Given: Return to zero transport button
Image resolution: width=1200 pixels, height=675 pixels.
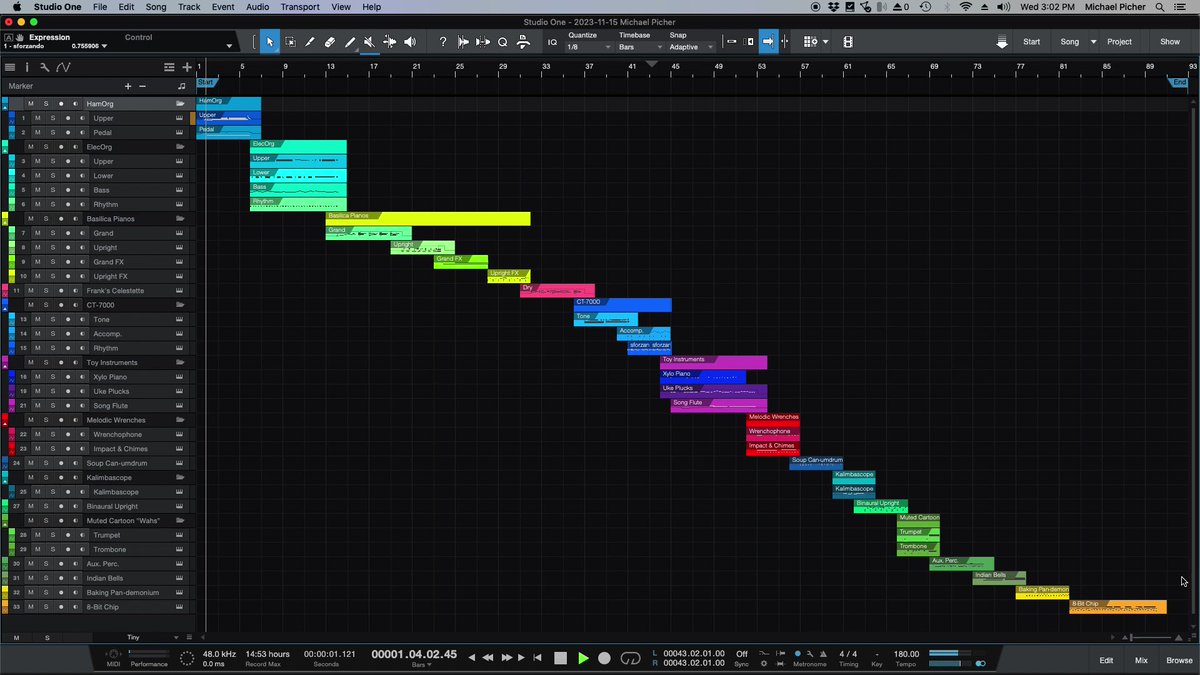Looking at the screenshot, I should [538, 658].
